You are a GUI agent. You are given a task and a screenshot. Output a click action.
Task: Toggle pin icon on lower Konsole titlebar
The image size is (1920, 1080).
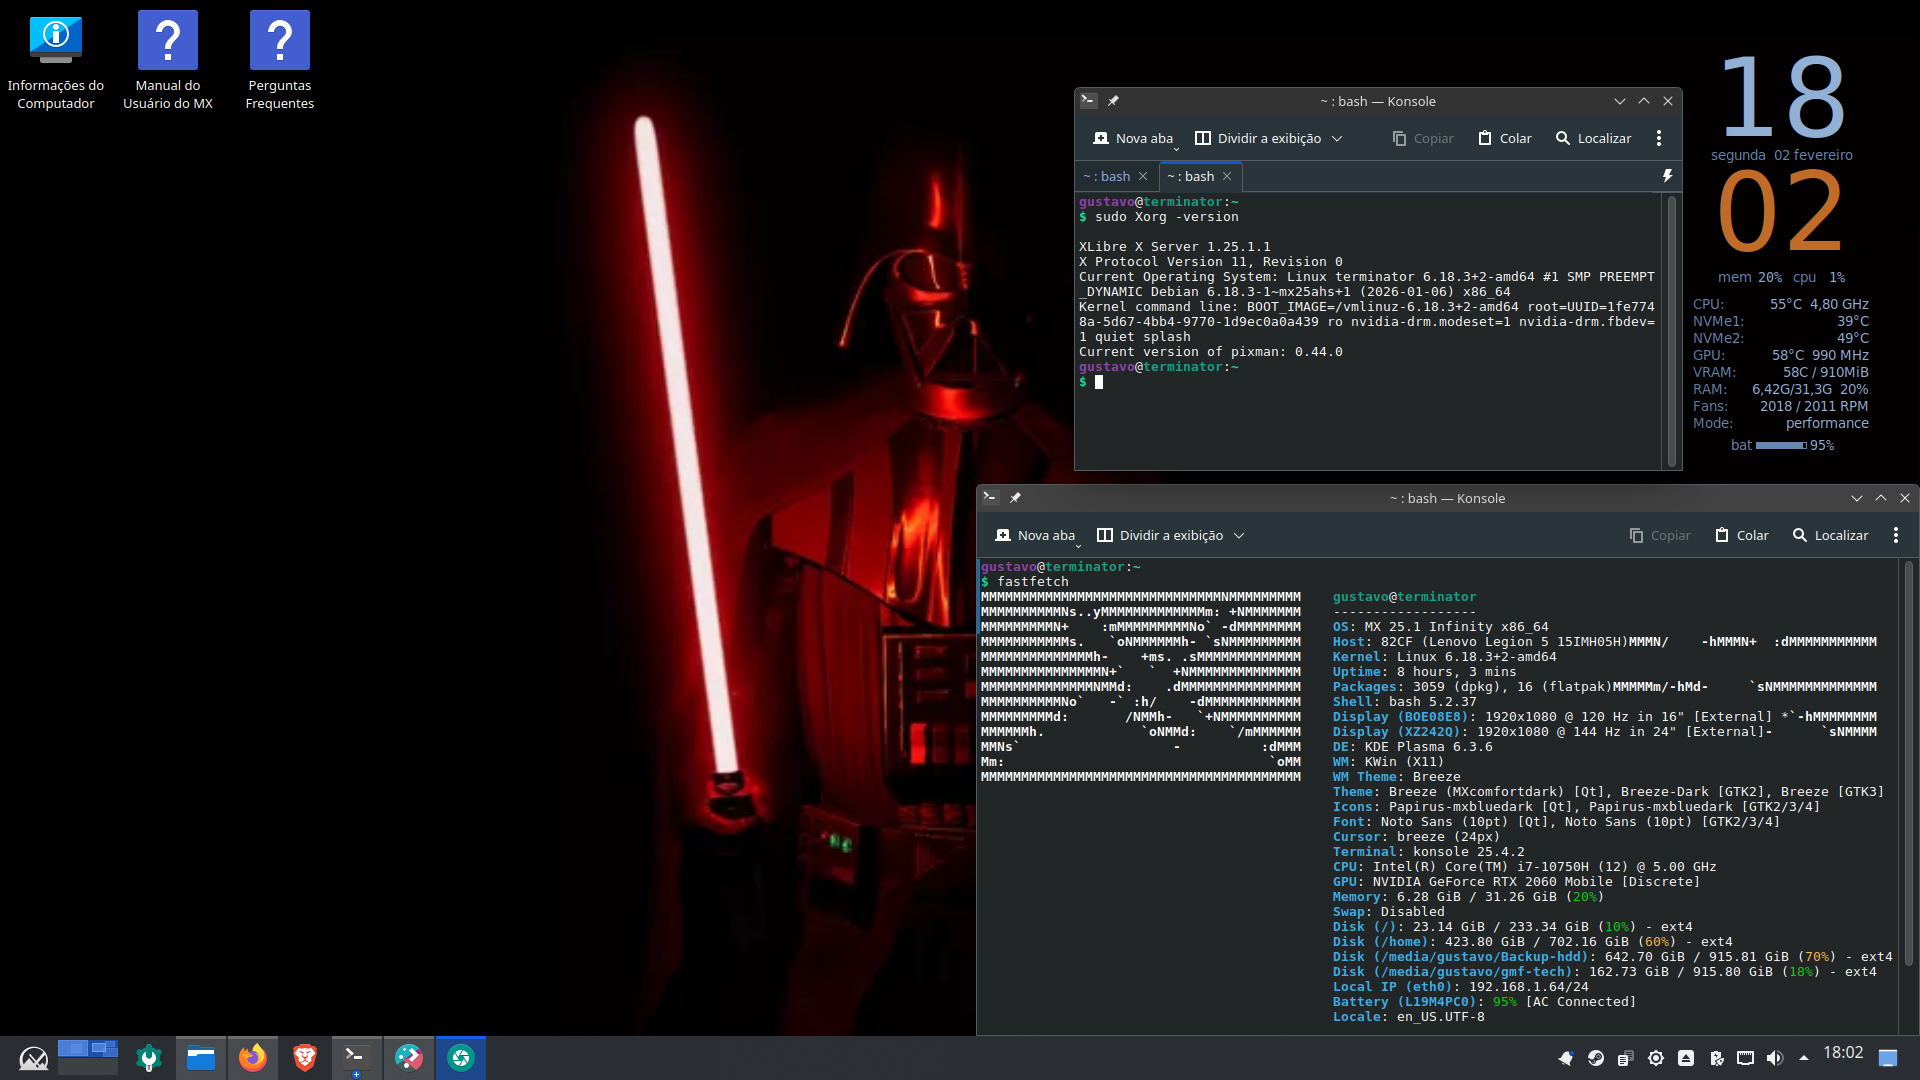point(1015,498)
